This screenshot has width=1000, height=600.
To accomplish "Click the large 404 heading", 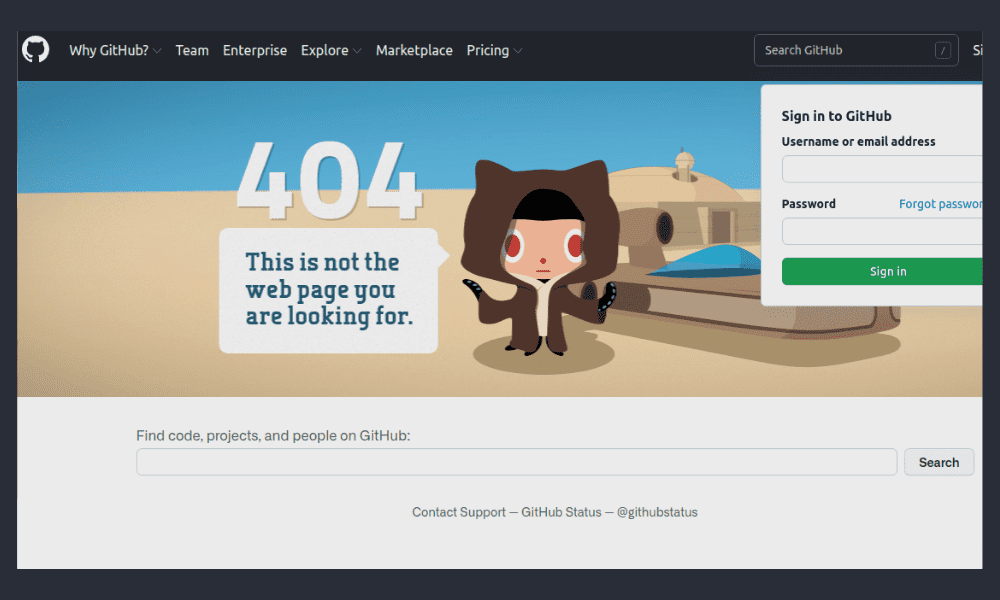I will pyautogui.click(x=330, y=180).
